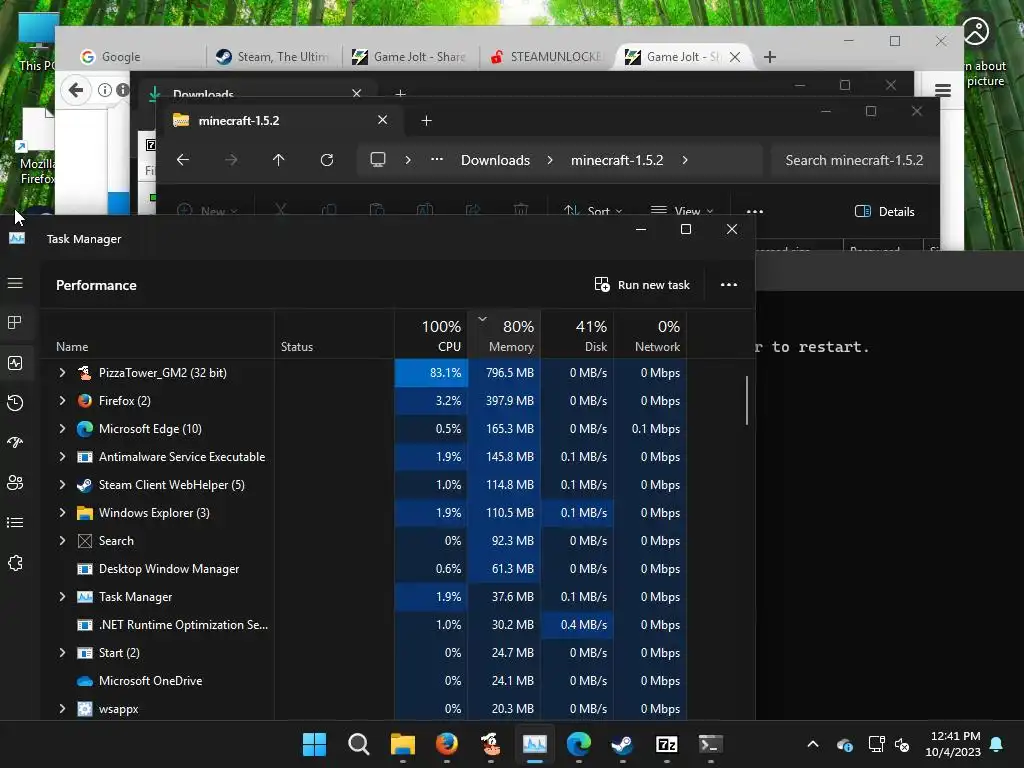Sort processes by Network column
The width and height of the screenshot is (1024, 768).
click(650, 335)
